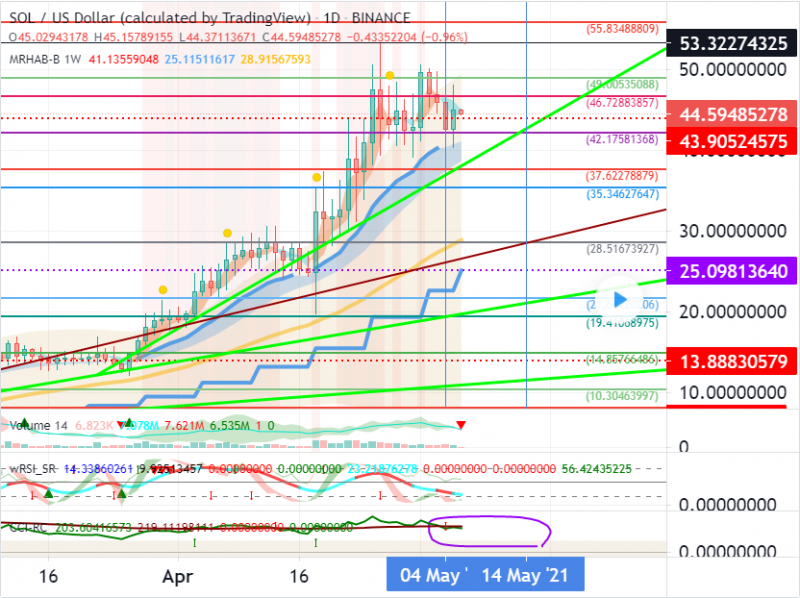Select the 55.83488809 horizontal level label

(621, 29)
